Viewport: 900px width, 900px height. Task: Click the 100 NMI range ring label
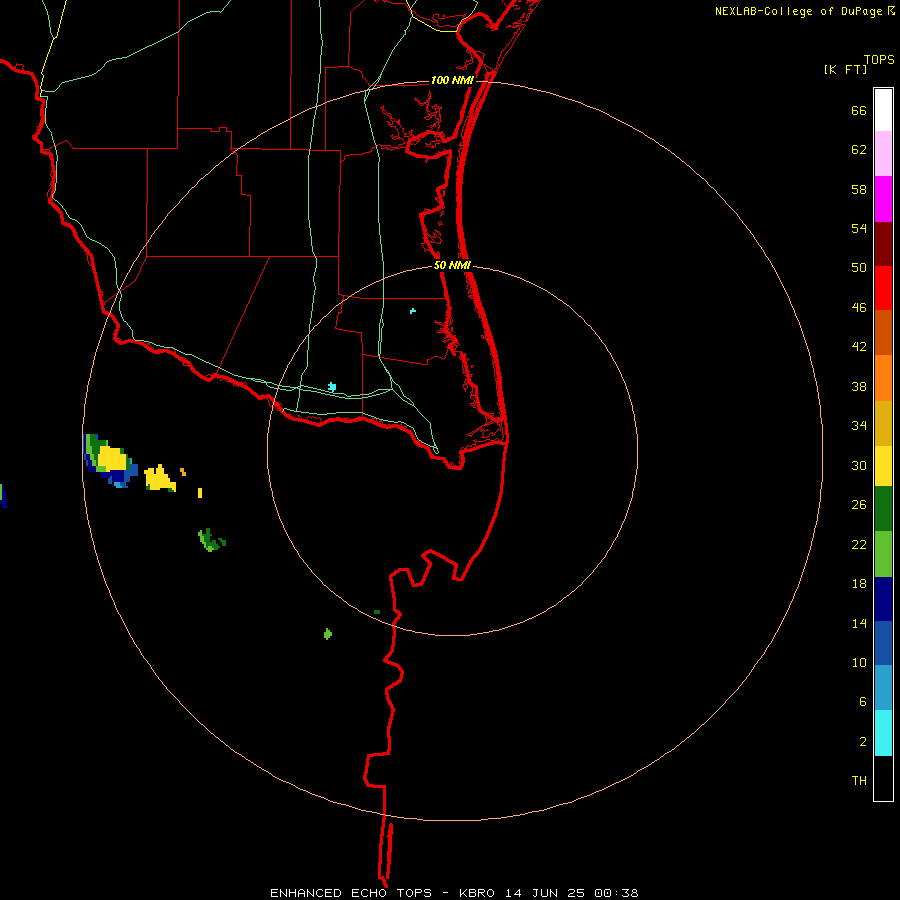(x=452, y=80)
